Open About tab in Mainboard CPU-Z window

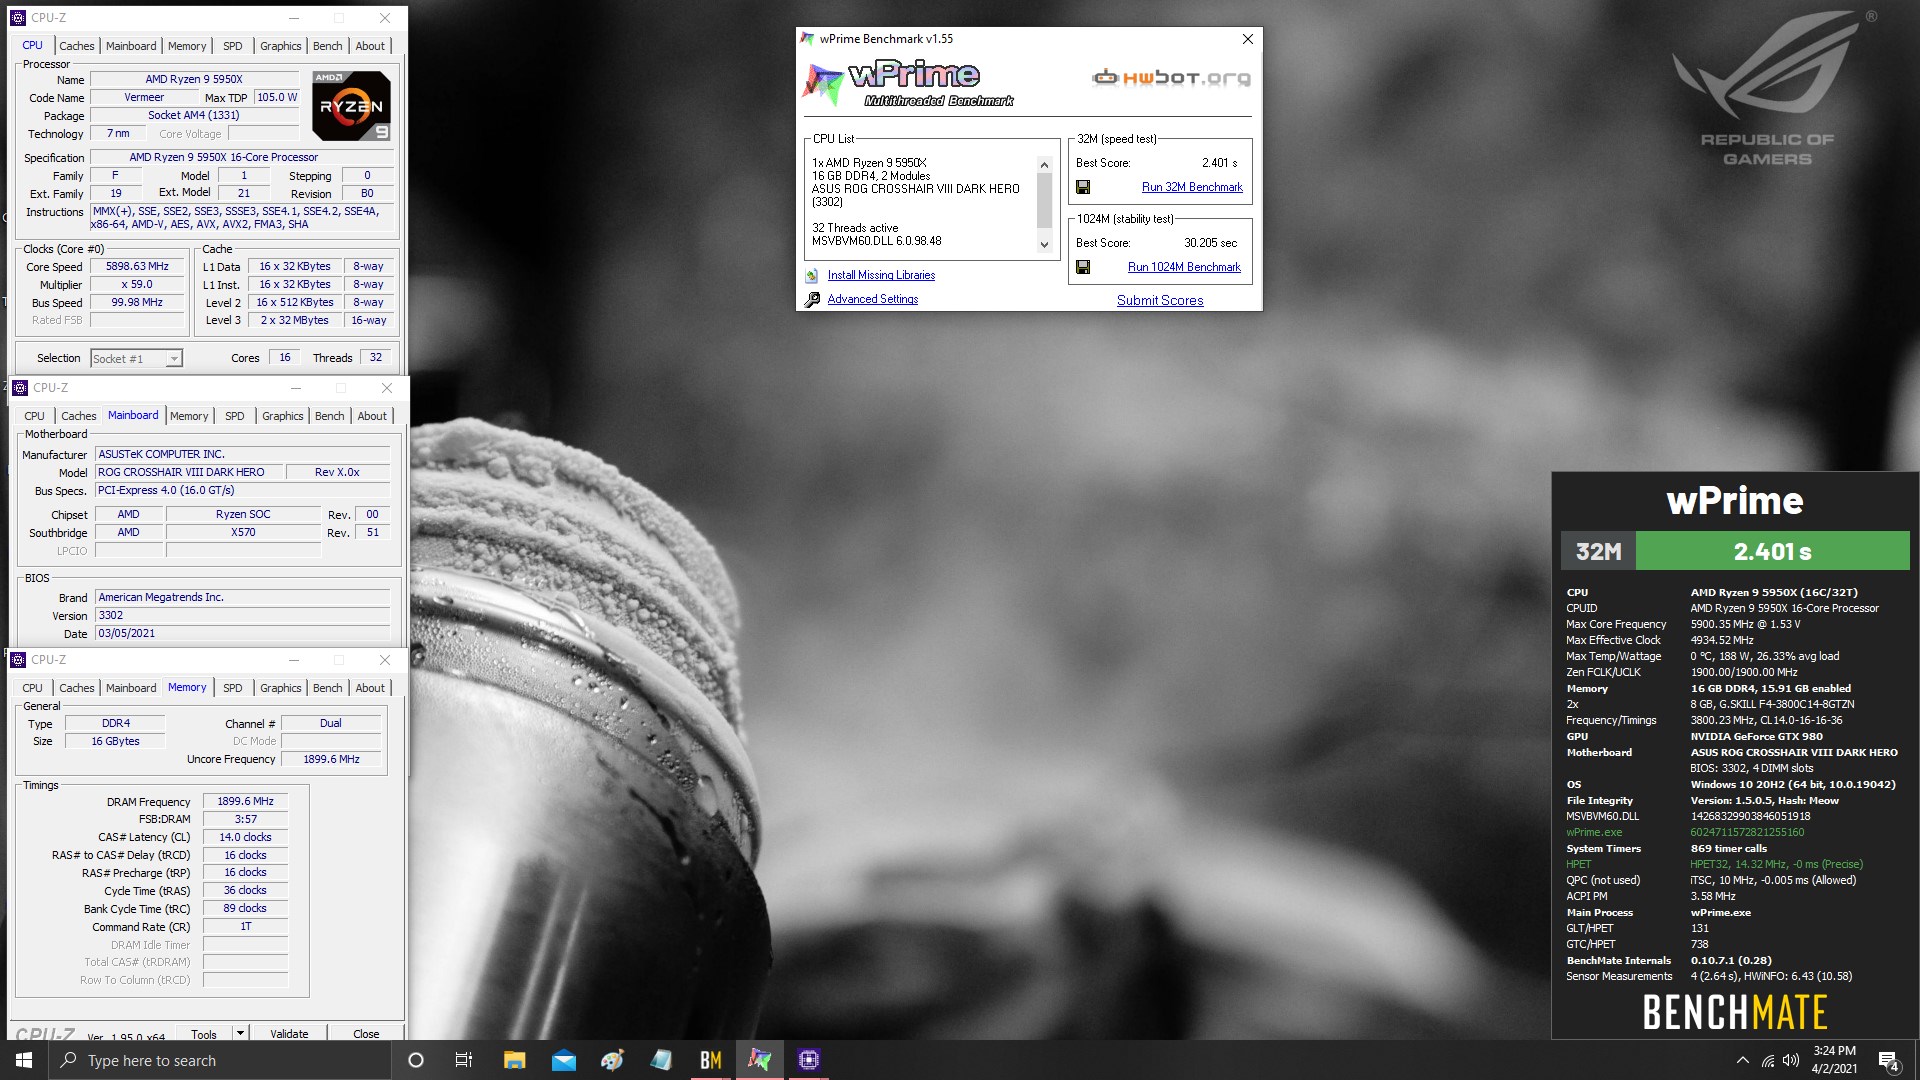click(x=372, y=416)
